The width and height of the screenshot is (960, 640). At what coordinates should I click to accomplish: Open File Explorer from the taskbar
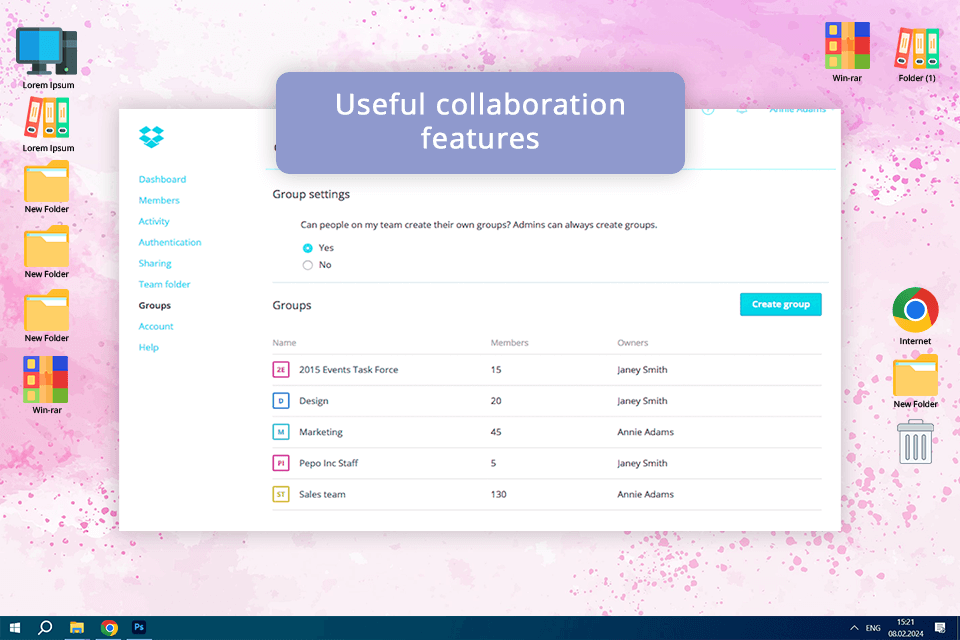pyautogui.click(x=77, y=628)
